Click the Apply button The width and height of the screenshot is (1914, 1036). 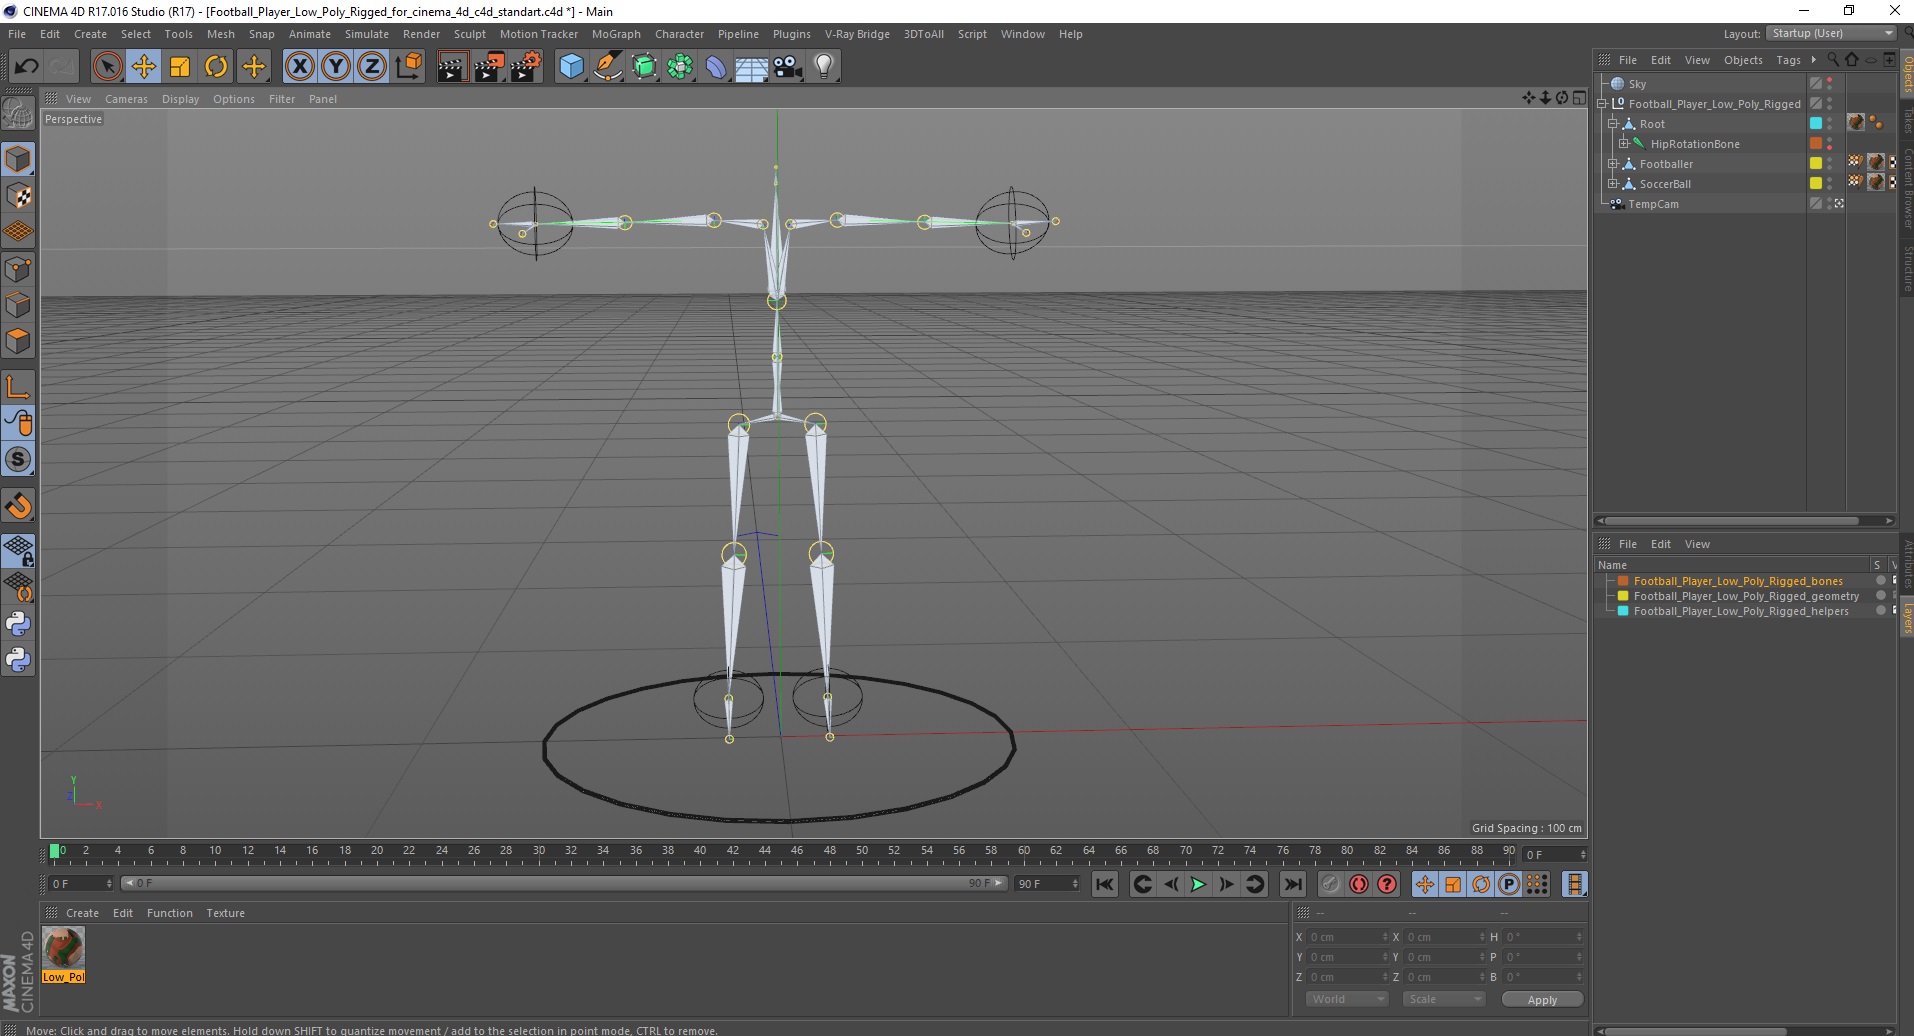pyautogui.click(x=1542, y=999)
